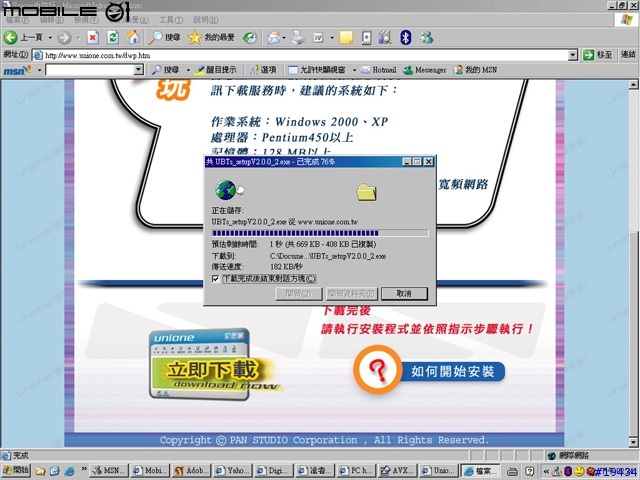Expand the msn logo dropdown arrow
This screenshot has height=480, width=640.
[x=40, y=70]
